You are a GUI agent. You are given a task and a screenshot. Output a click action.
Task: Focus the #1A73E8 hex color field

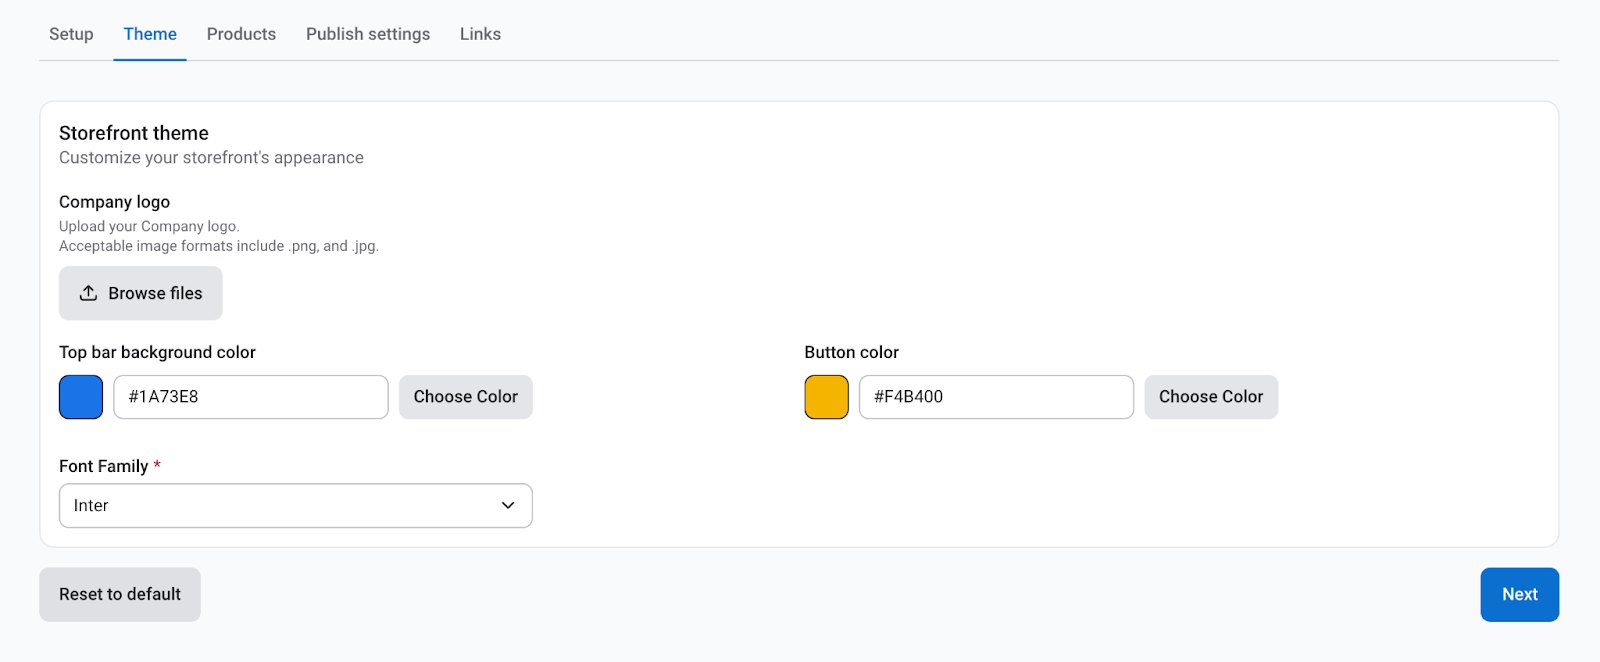tap(250, 397)
